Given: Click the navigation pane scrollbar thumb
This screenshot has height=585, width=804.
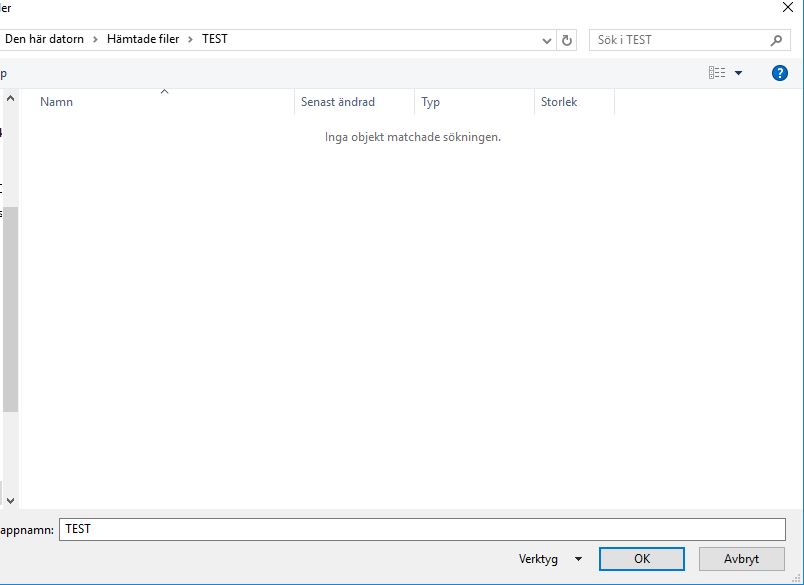Looking at the screenshot, I should 10,309.
